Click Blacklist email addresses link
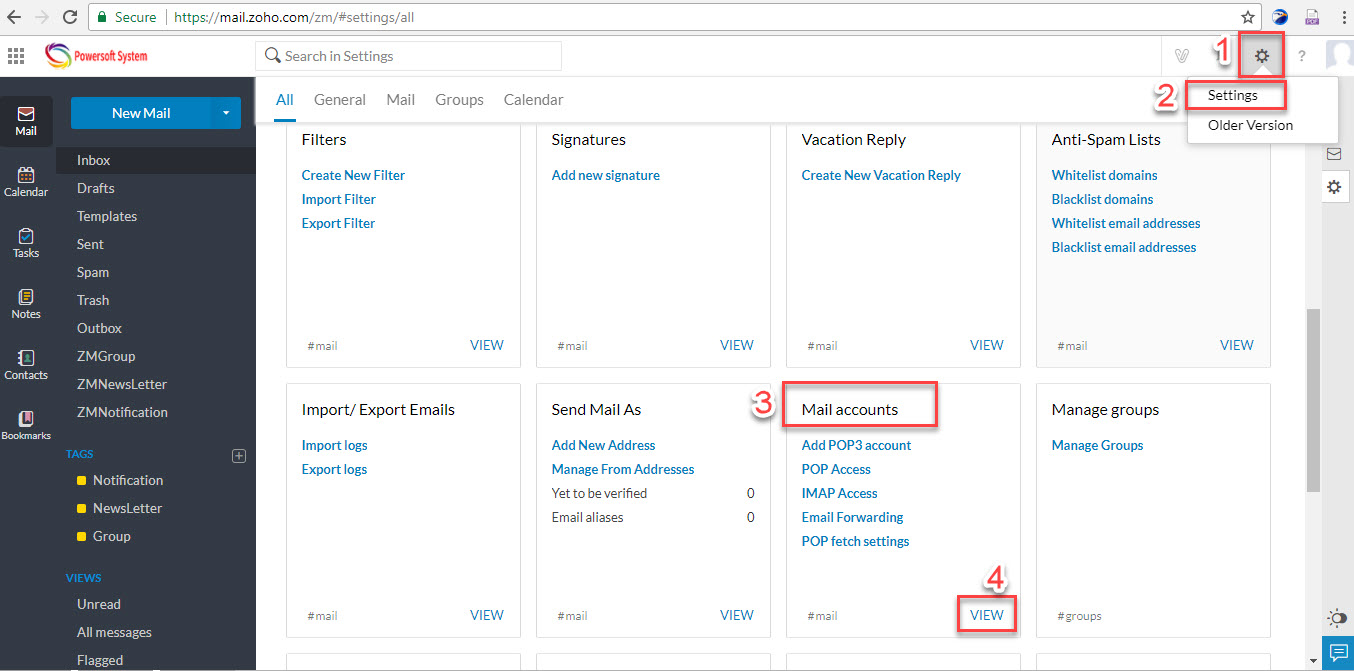 1124,247
